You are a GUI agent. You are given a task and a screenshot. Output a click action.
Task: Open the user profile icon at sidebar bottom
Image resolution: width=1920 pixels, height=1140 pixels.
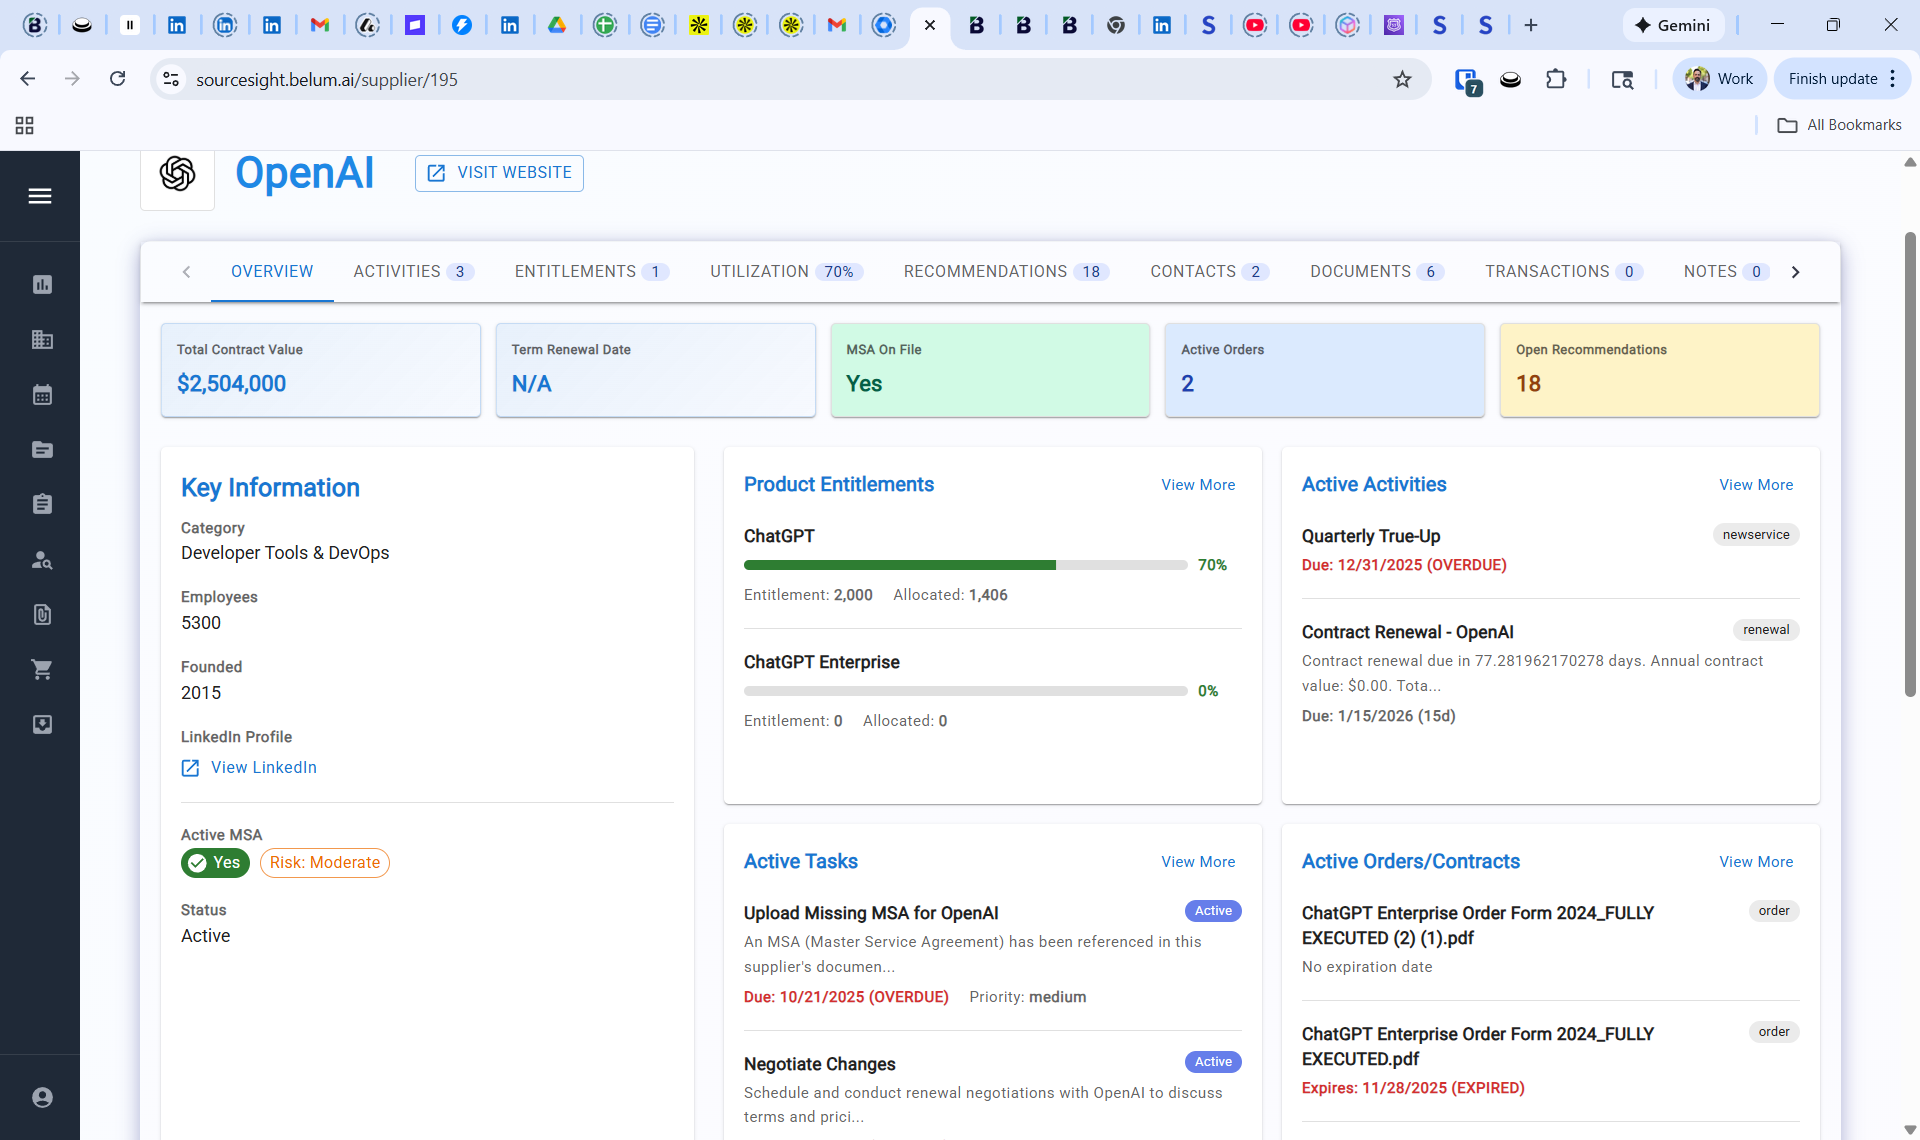click(x=41, y=1097)
